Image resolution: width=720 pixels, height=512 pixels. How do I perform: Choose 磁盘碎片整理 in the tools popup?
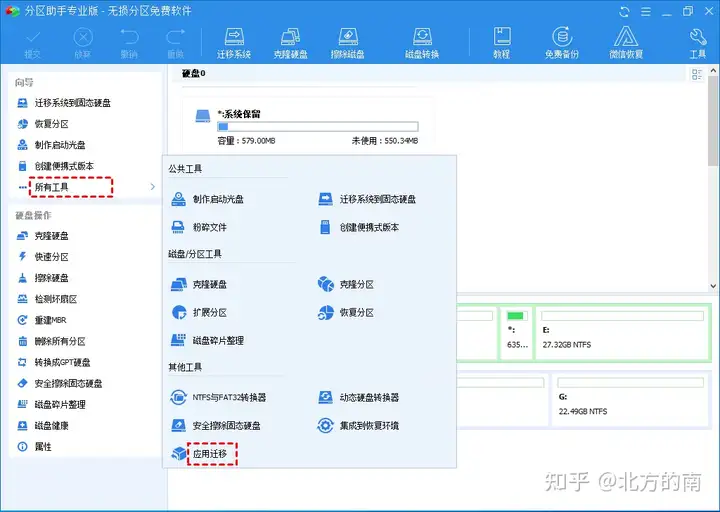point(208,340)
